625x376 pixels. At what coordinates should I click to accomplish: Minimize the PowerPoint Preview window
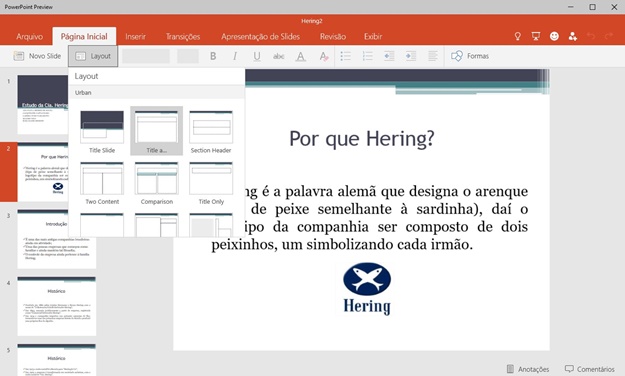point(571,7)
